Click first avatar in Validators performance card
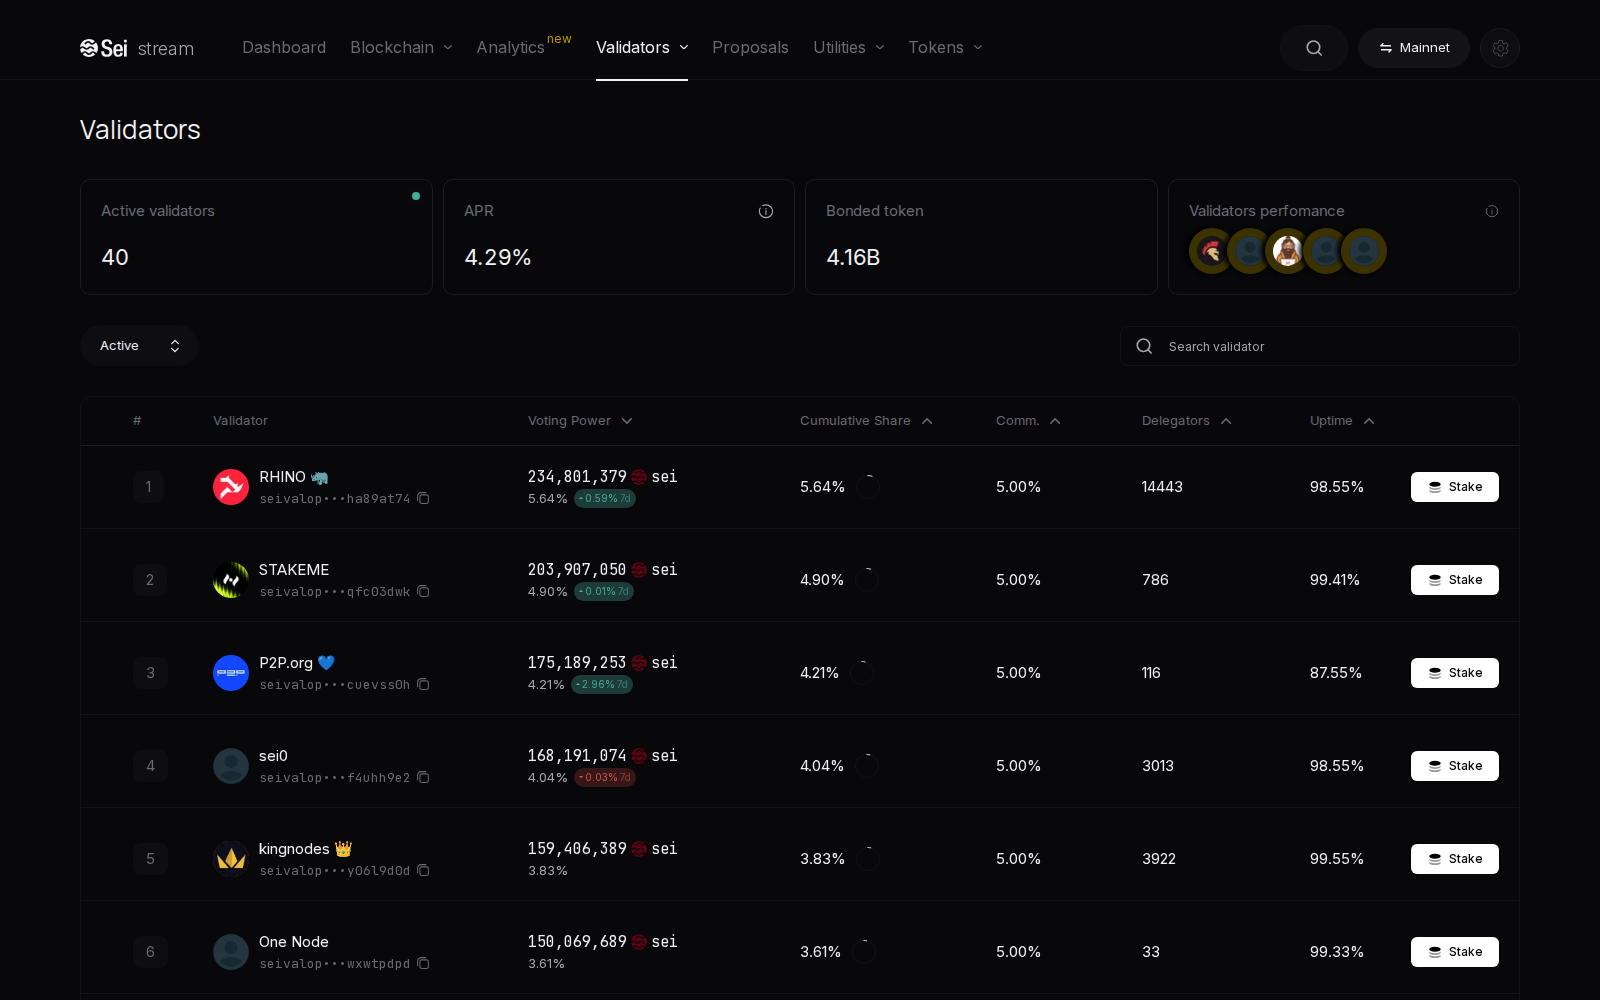Image resolution: width=1600 pixels, height=1000 pixels. pos(1211,251)
